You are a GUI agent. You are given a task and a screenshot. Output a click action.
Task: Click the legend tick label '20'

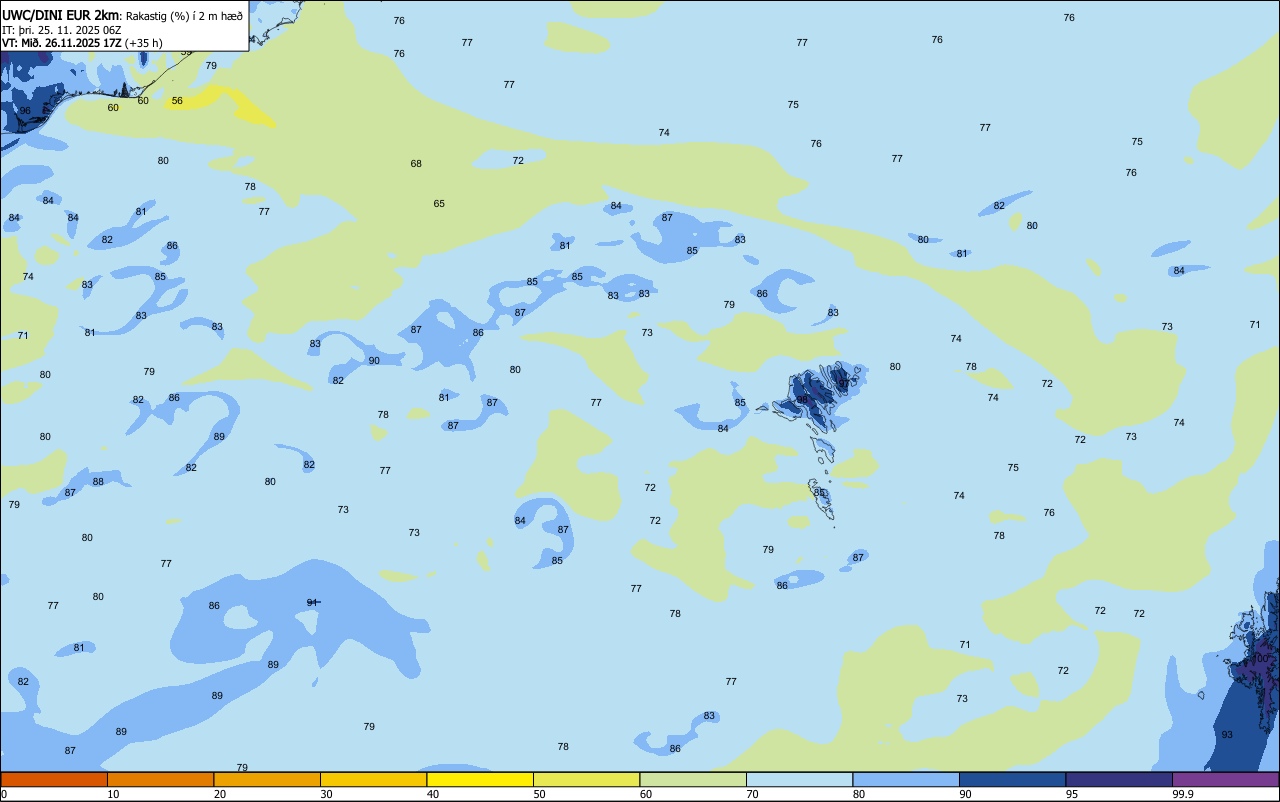[219, 794]
